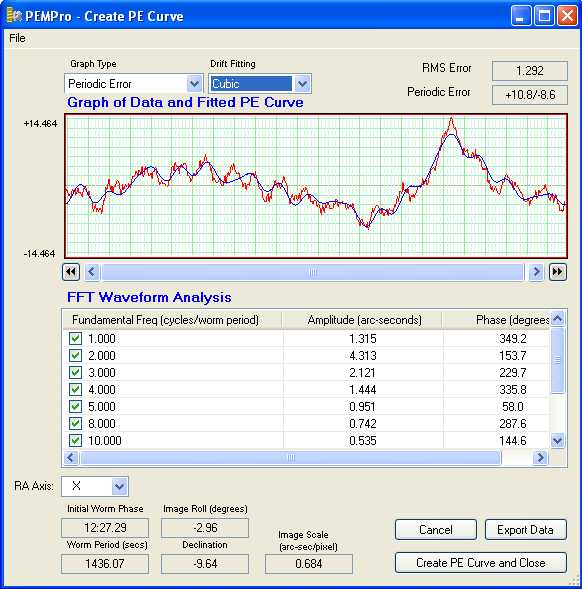582x589 pixels.
Task: Click the -14.464 graph axis label
Action: tap(39, 254)
